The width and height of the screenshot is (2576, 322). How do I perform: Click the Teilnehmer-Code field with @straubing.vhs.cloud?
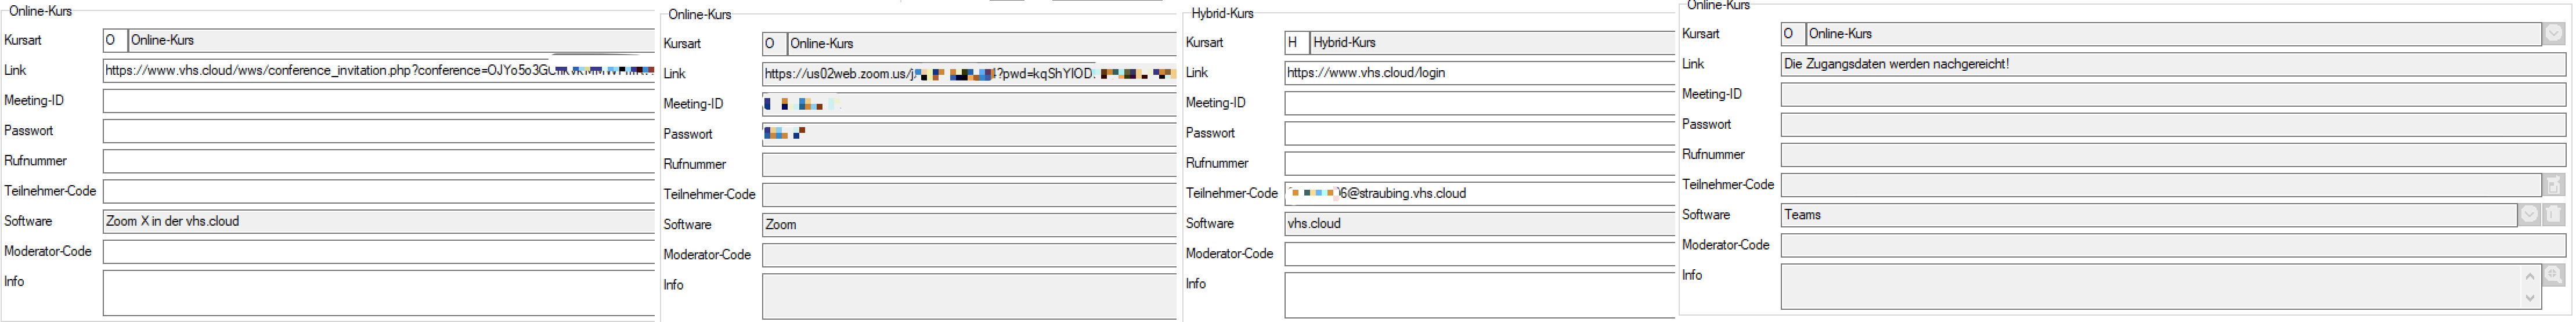click(1480, 194)
